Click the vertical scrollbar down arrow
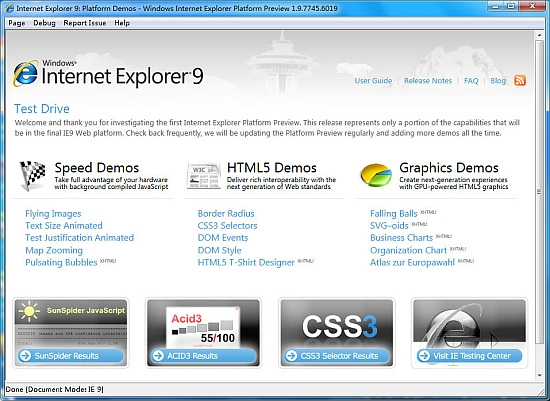Image resolution: width=550 pixels, height=401 pixels. pyautogui.click(x=540, y=375)
